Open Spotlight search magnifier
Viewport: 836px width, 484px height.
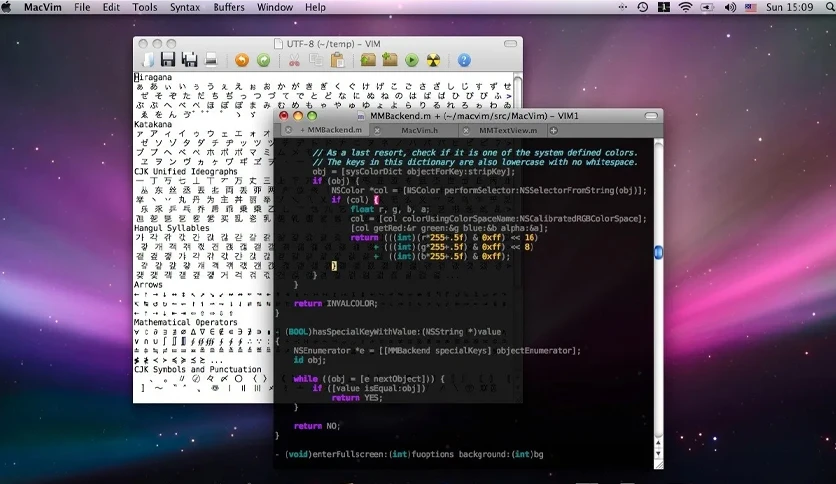[830, 7]
